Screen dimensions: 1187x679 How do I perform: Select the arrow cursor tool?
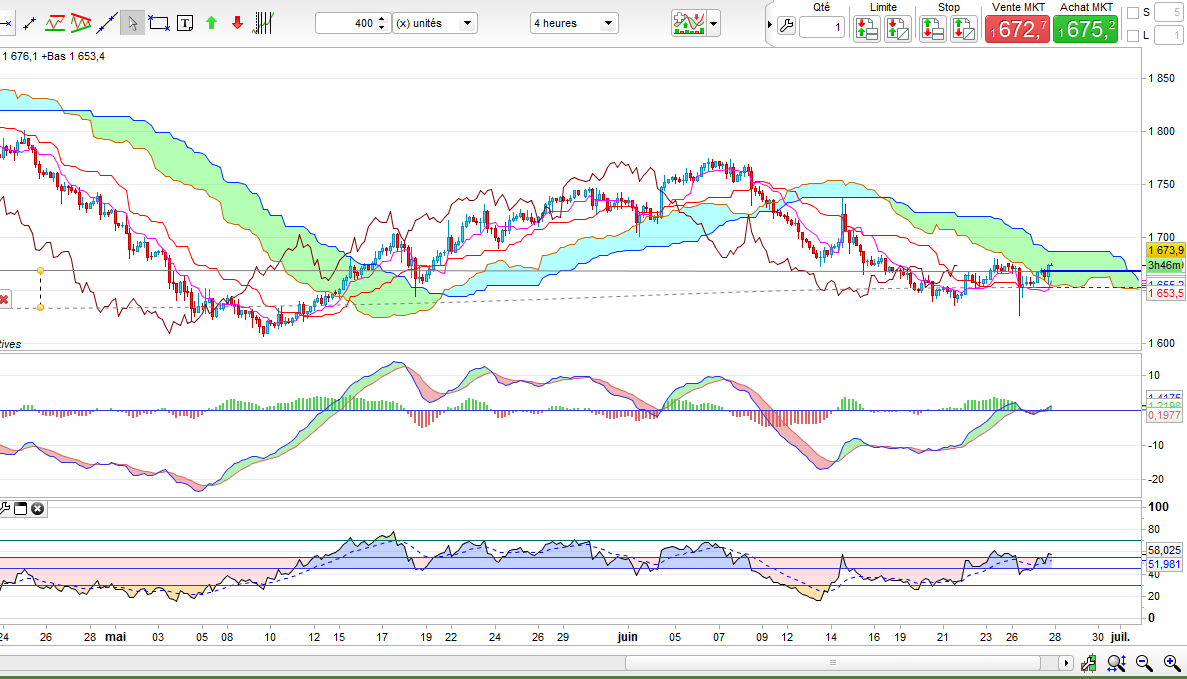click(132, 23)
